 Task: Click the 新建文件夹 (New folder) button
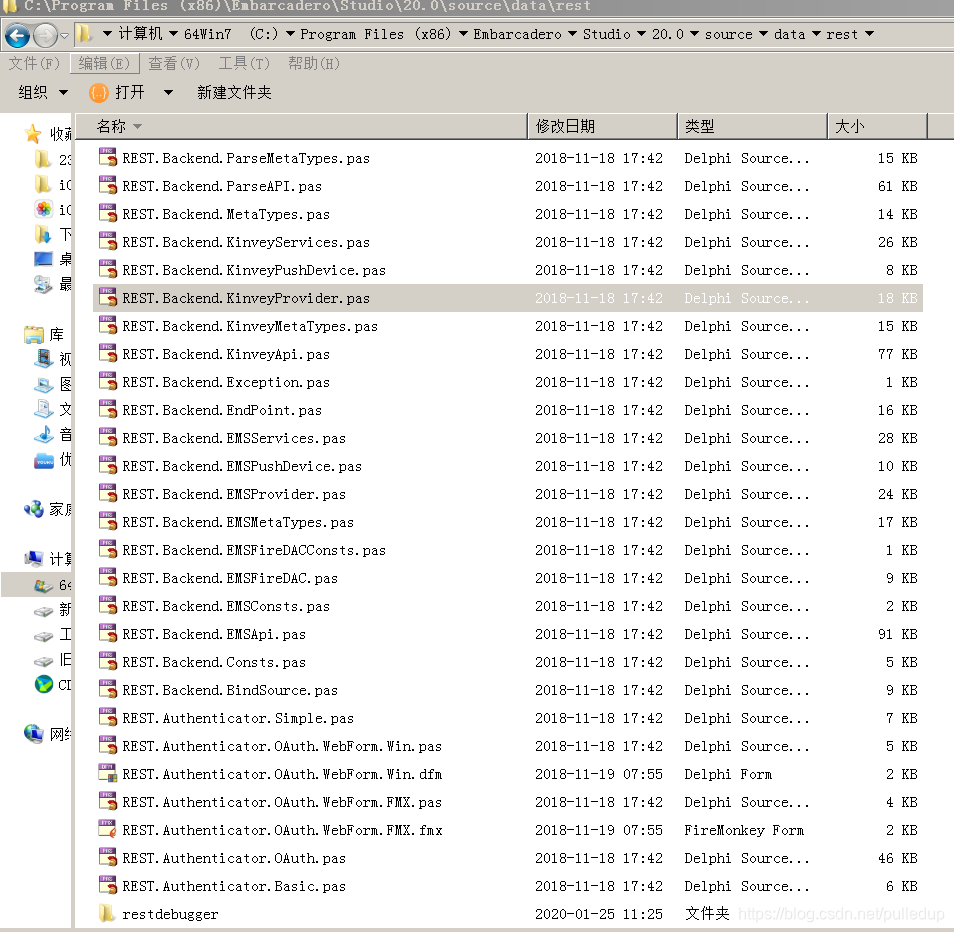click(234, 92)
